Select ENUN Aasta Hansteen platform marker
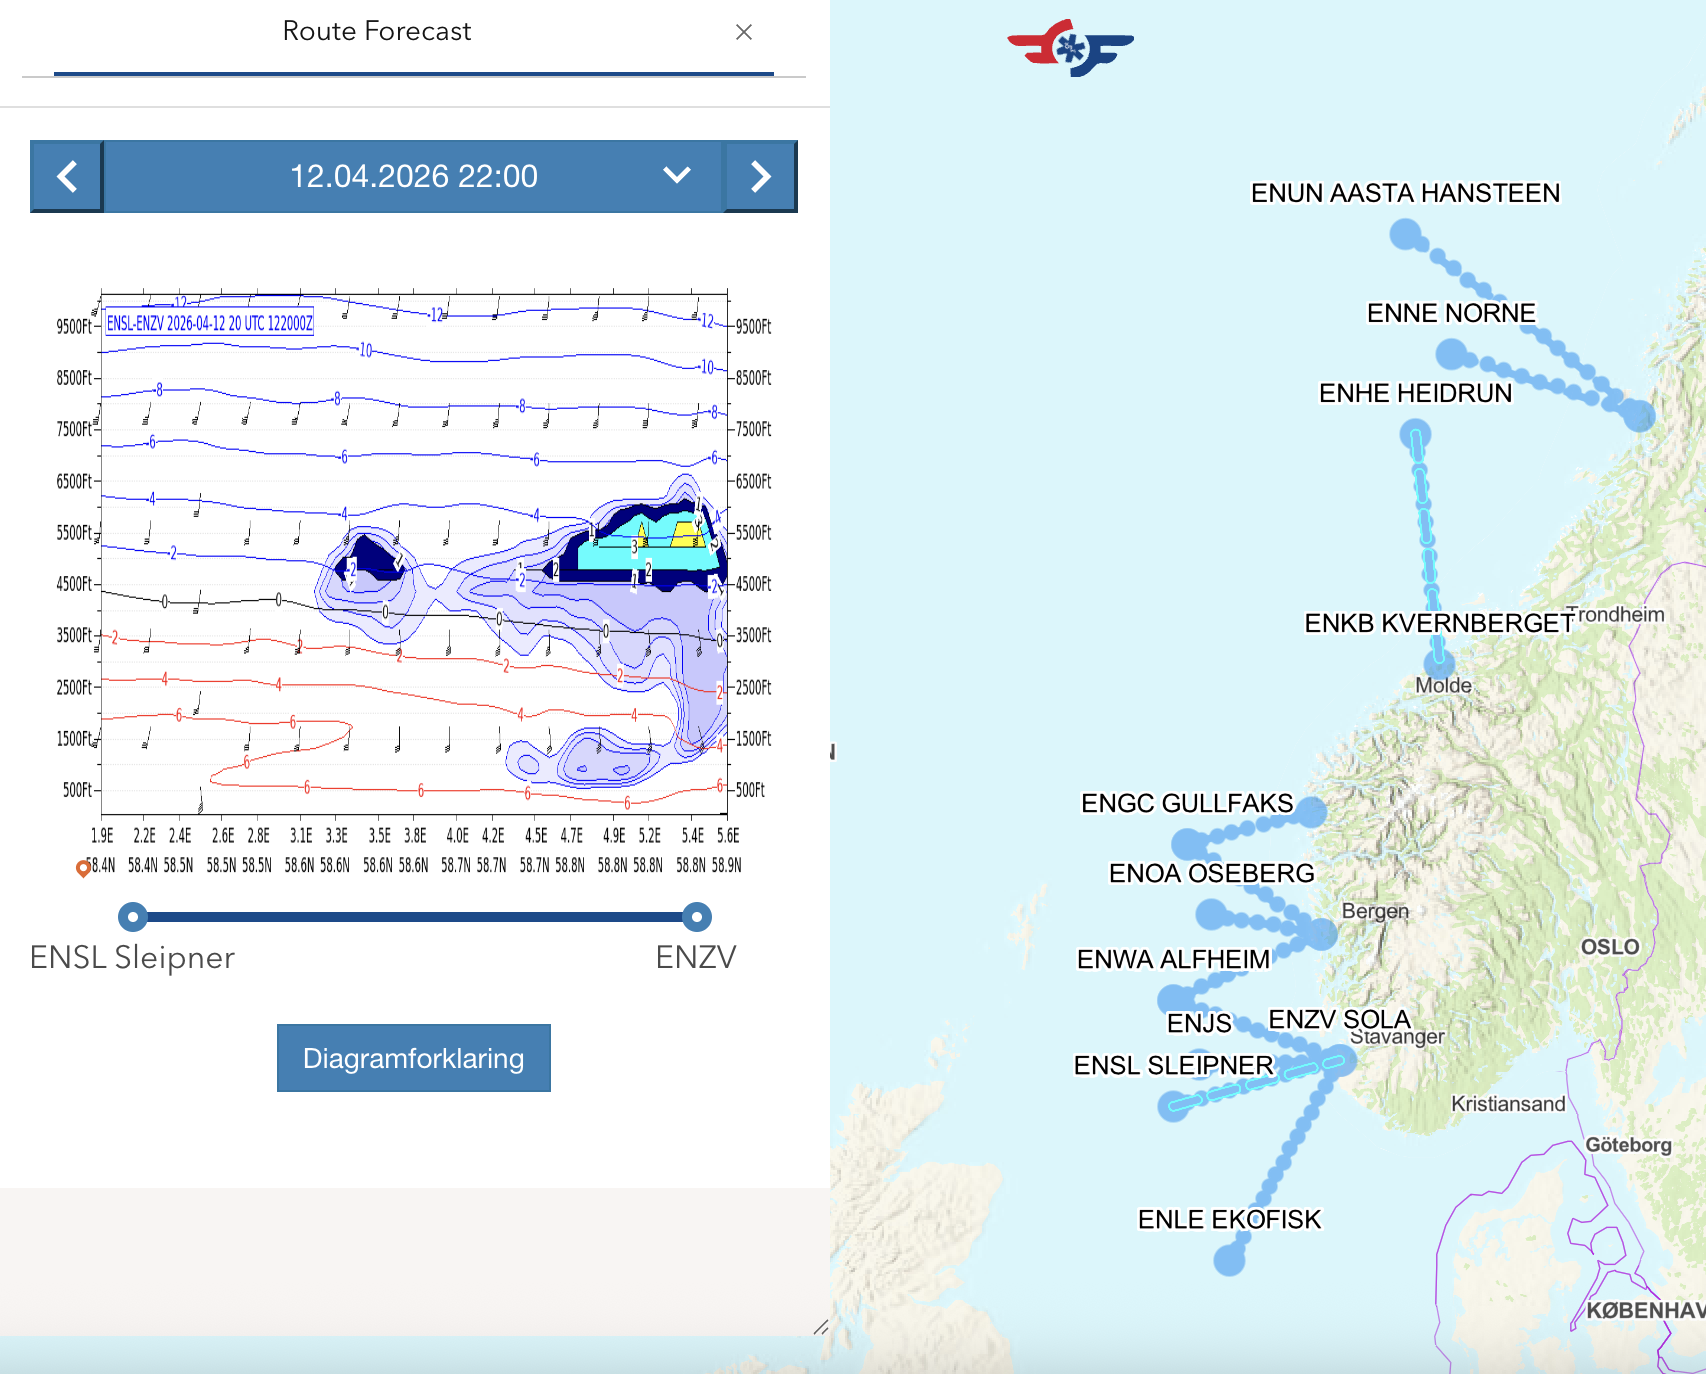This screenshot has width=1706, height=1374. [1406, 235]
